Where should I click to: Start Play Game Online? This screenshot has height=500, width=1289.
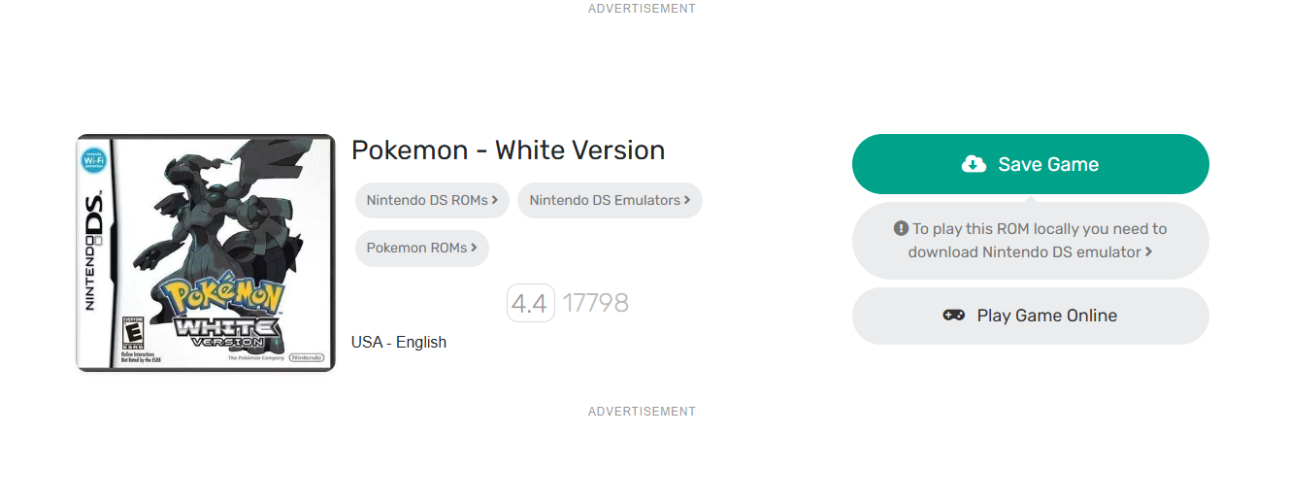click(x=1030, y=315)
